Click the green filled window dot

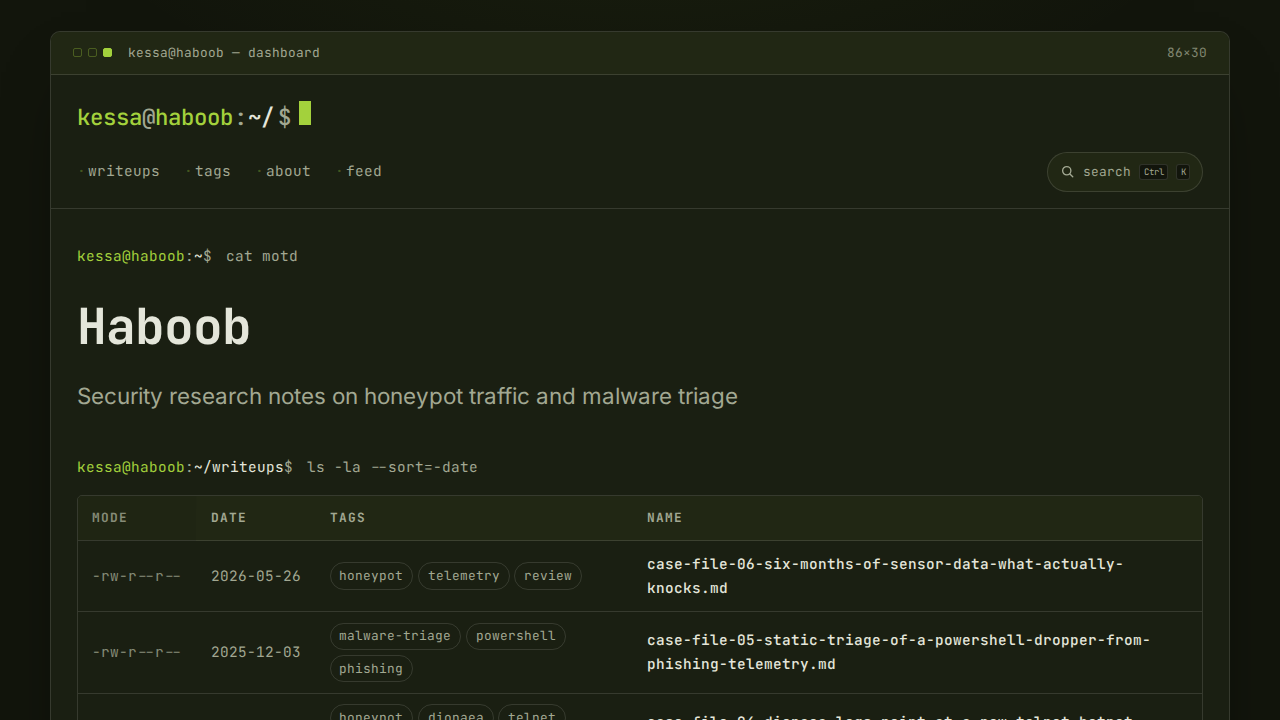tap(108, 53)
